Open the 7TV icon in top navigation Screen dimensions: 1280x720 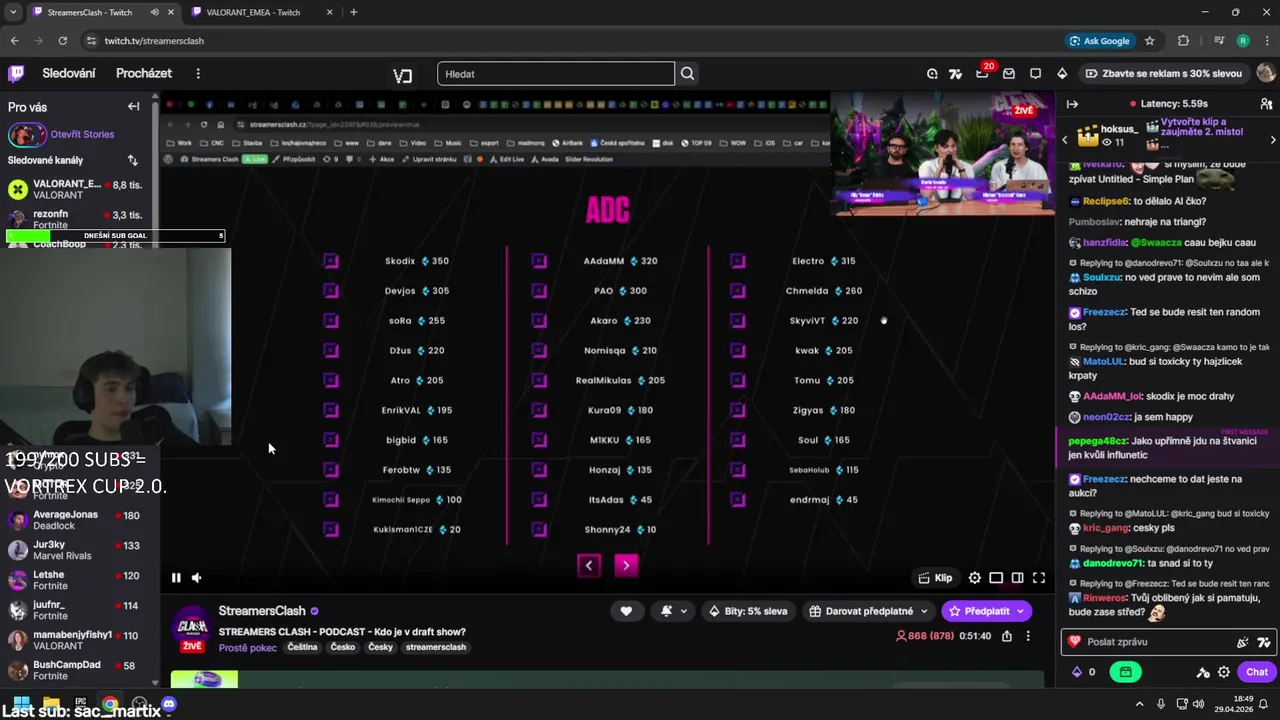tap(955, 73)
